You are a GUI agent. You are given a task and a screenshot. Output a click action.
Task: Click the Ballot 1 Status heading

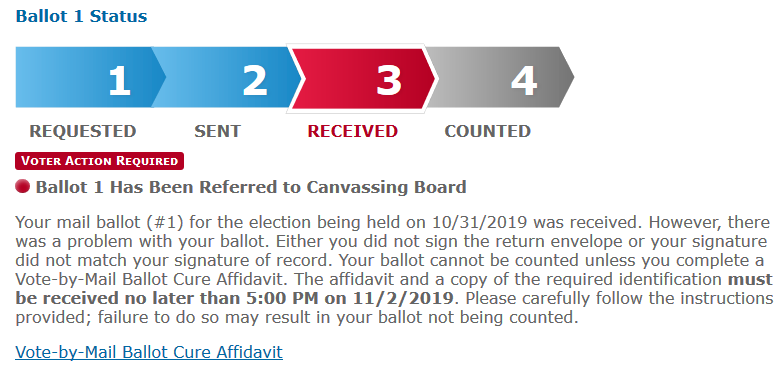82,16
